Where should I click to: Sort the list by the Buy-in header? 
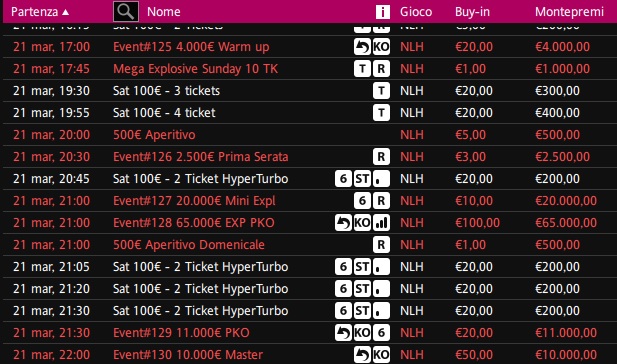(472, 12)
